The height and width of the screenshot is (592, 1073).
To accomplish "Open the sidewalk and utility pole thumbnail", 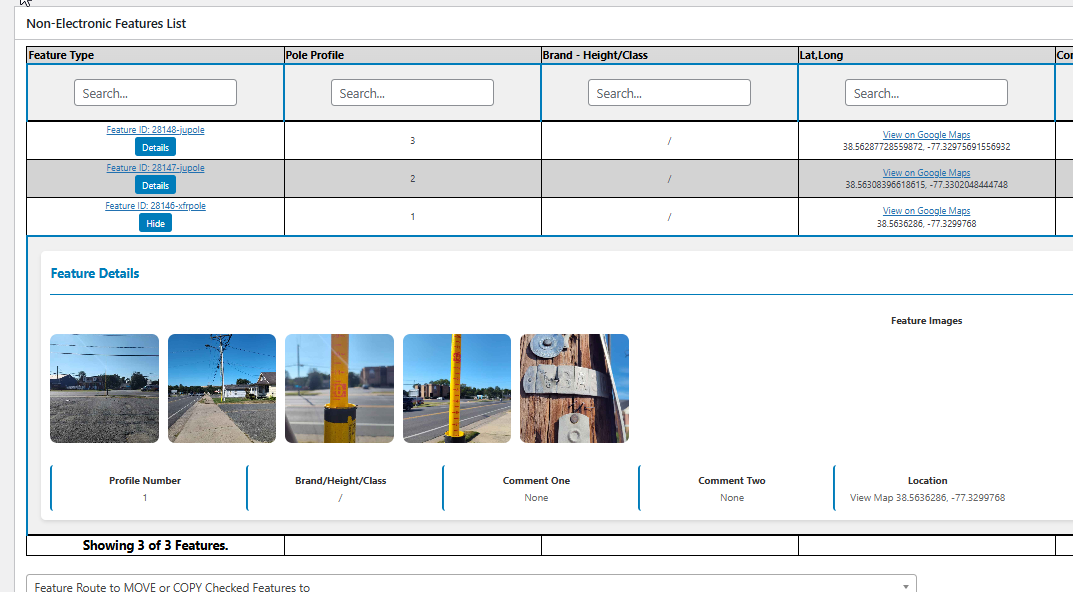I will tap(222, 388).
